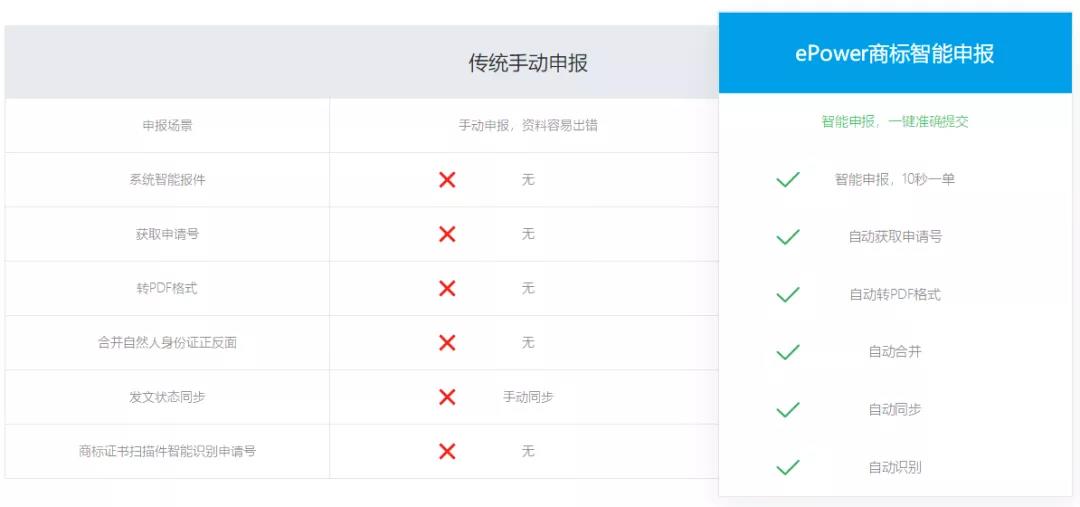This screenshot has height=507, width=1080.
Task: Click the green checkmark beside 自动识别
Action: coord(787,467)
